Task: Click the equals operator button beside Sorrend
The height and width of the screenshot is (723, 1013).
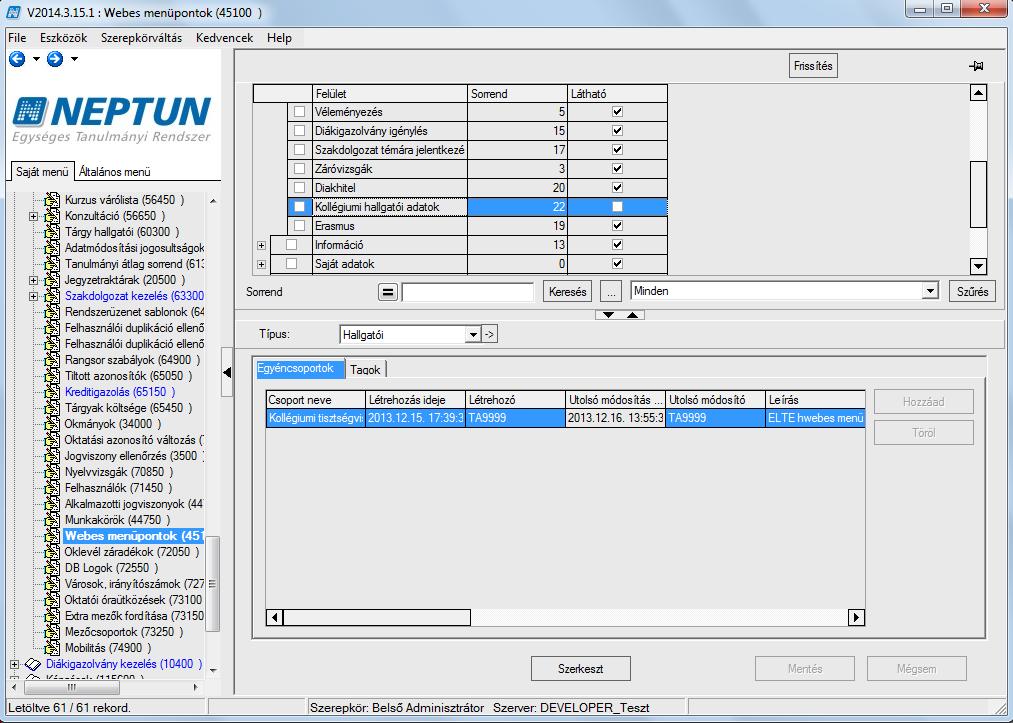Action: pos(387,292)
